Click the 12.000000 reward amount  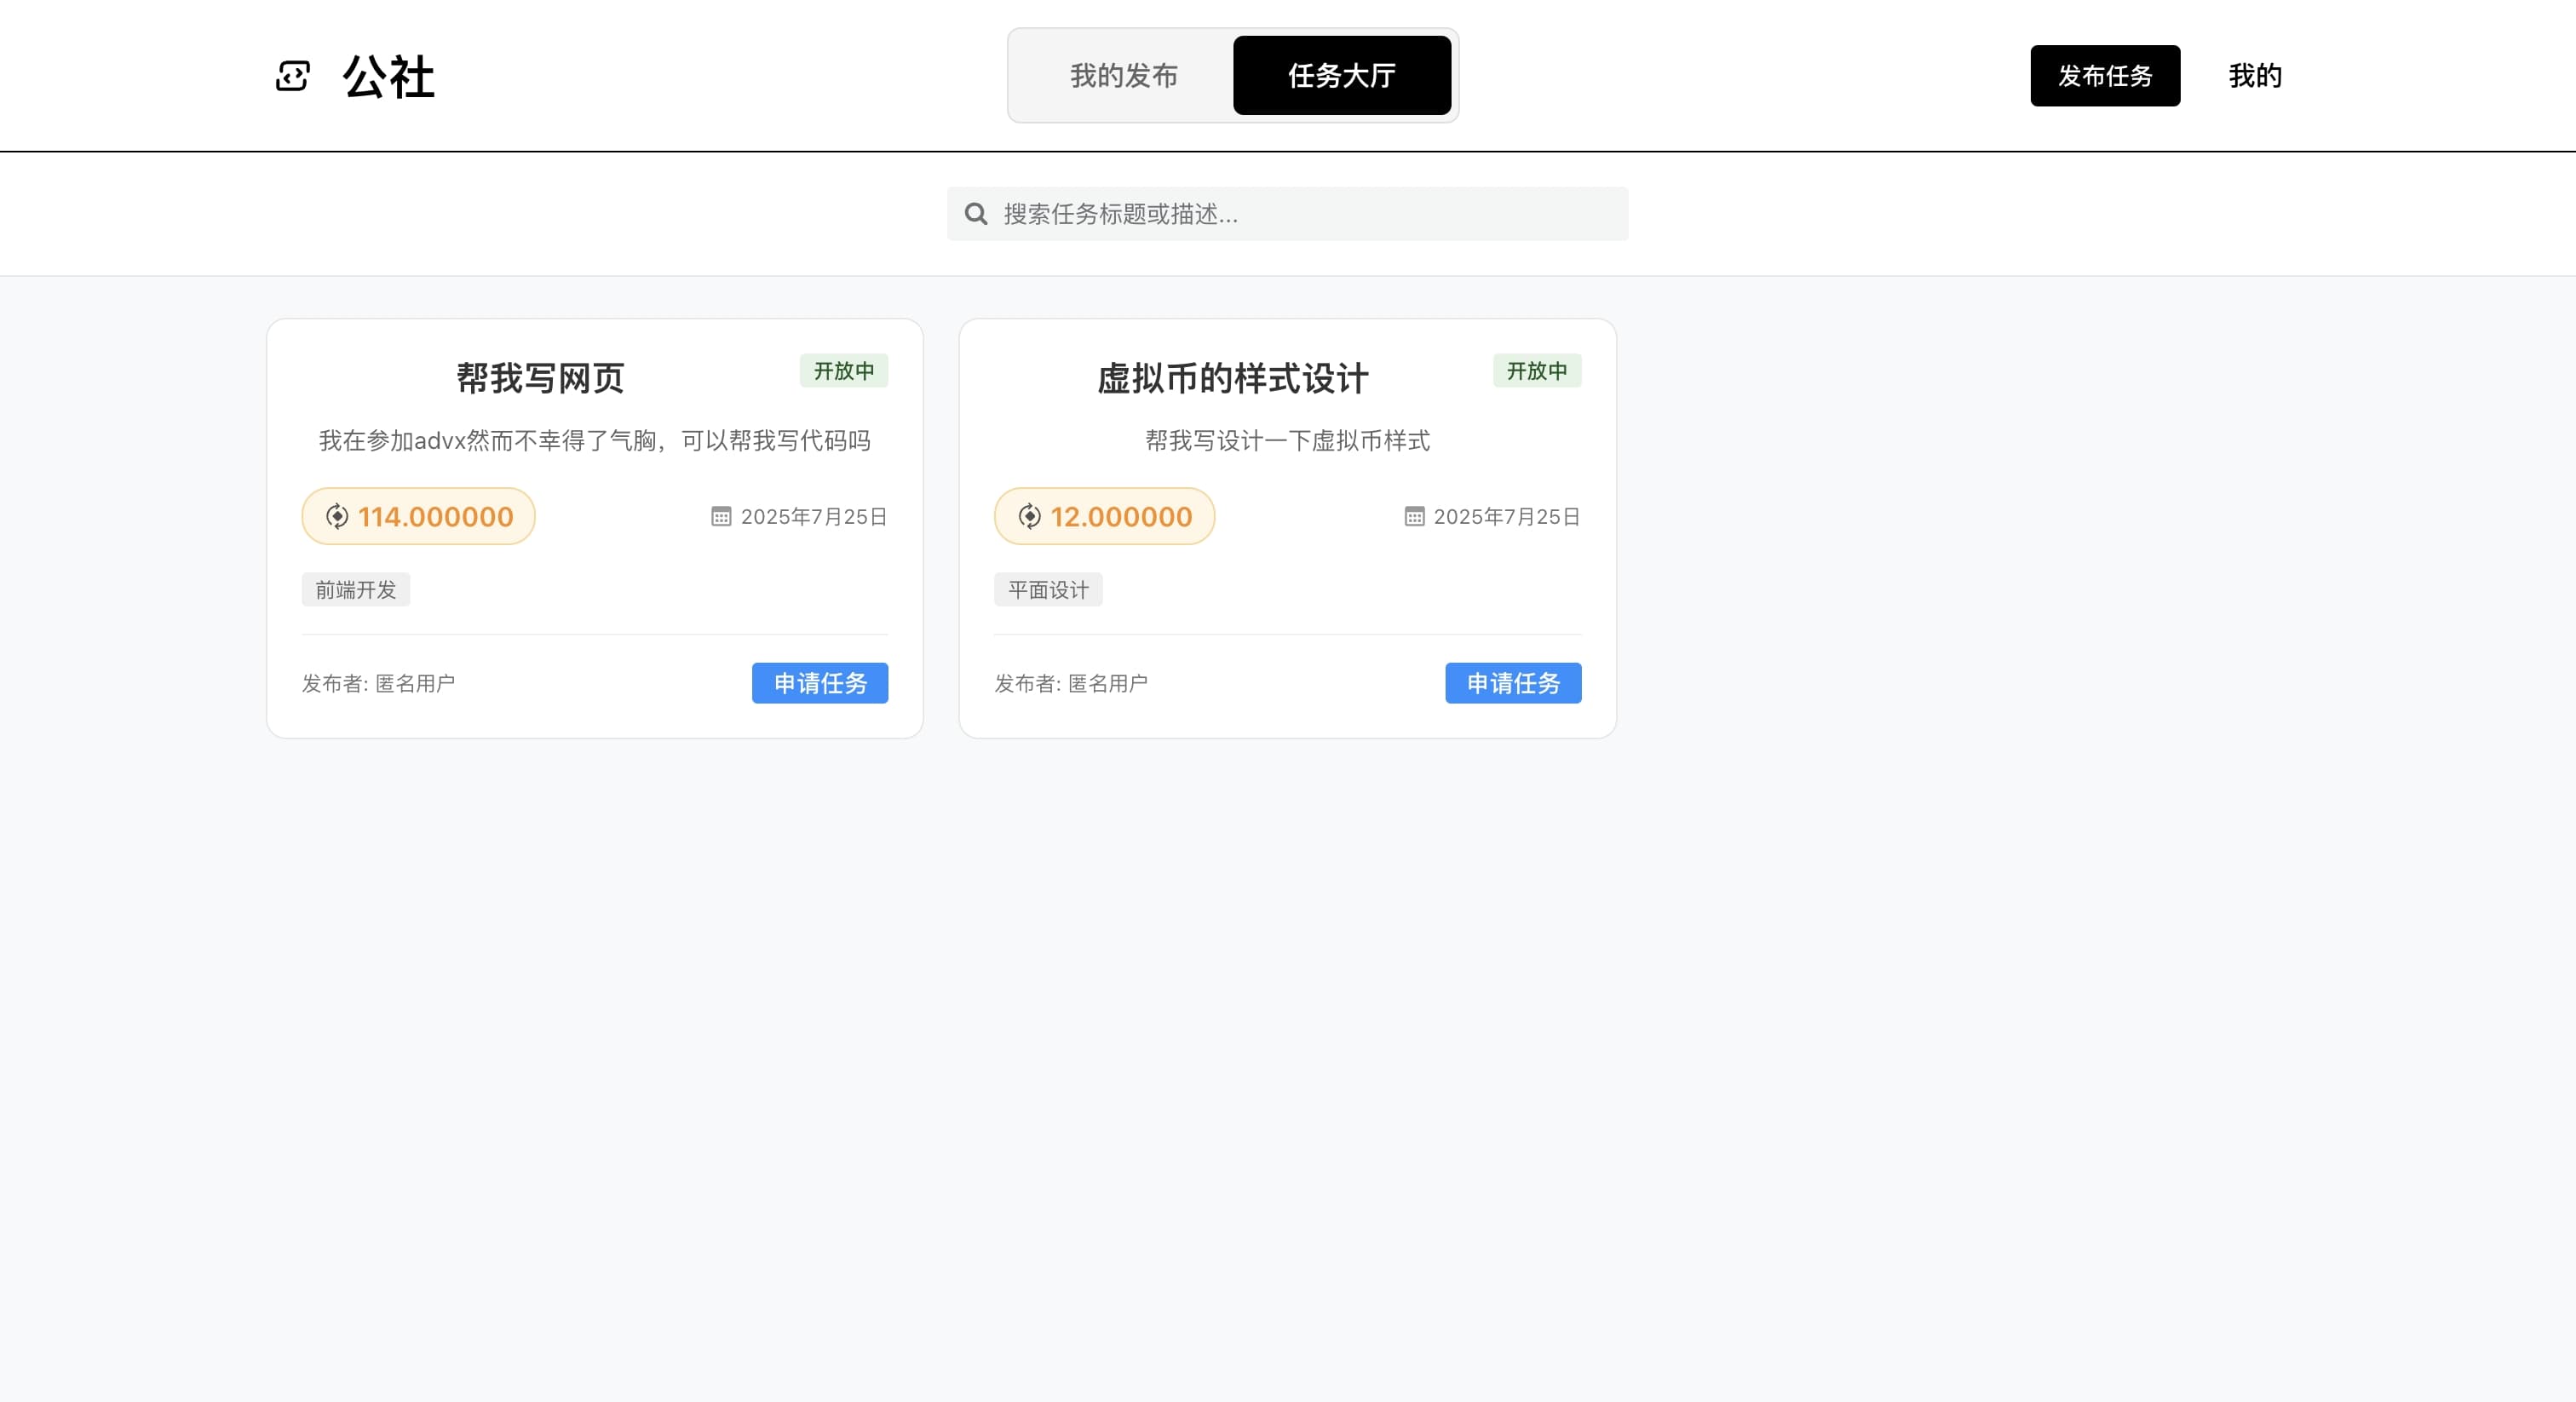(x=1121, y=517)
